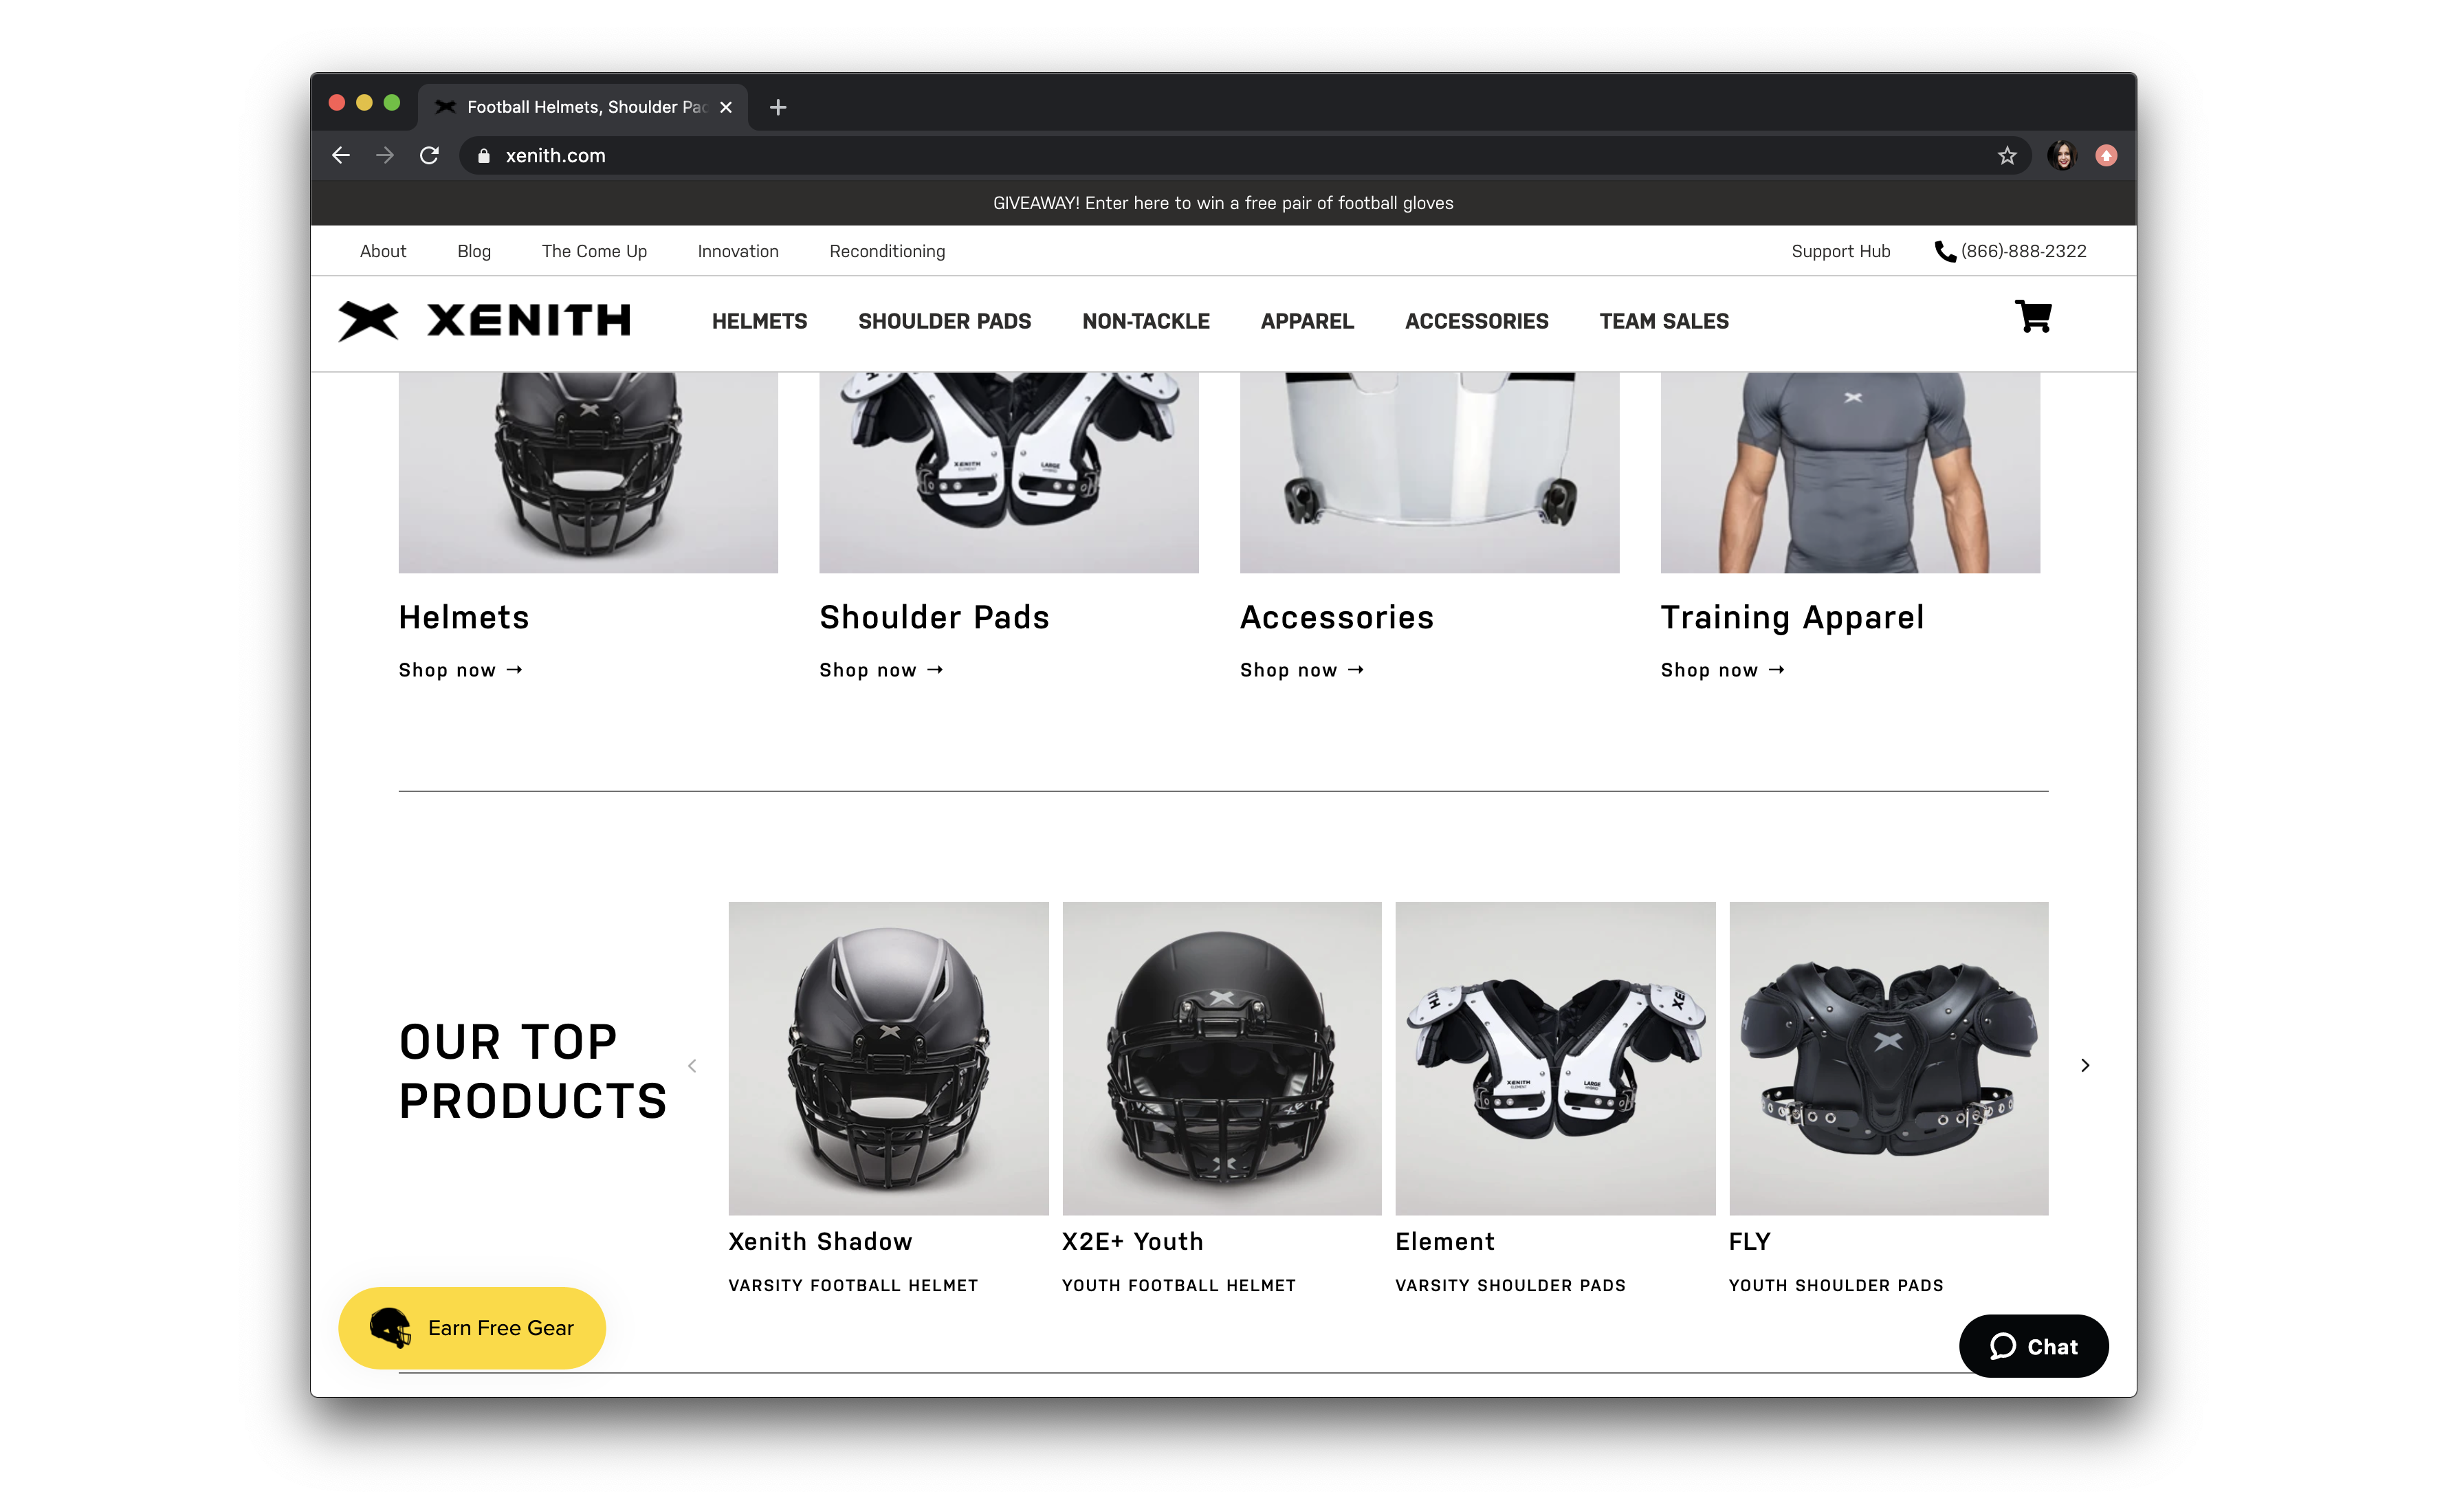
Task: Open the Chat widget
Action: pyautogui.click(x=2033, y=1346)
